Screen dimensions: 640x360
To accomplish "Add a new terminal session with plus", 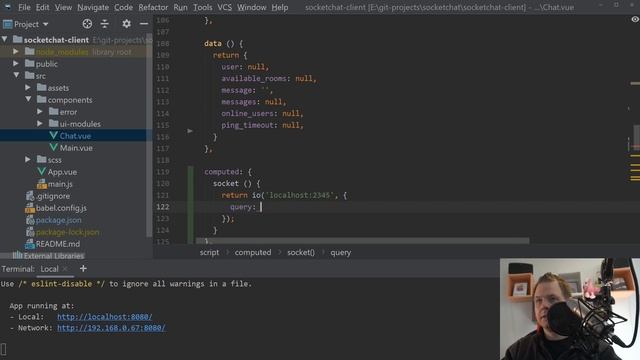I will [83, 269].
